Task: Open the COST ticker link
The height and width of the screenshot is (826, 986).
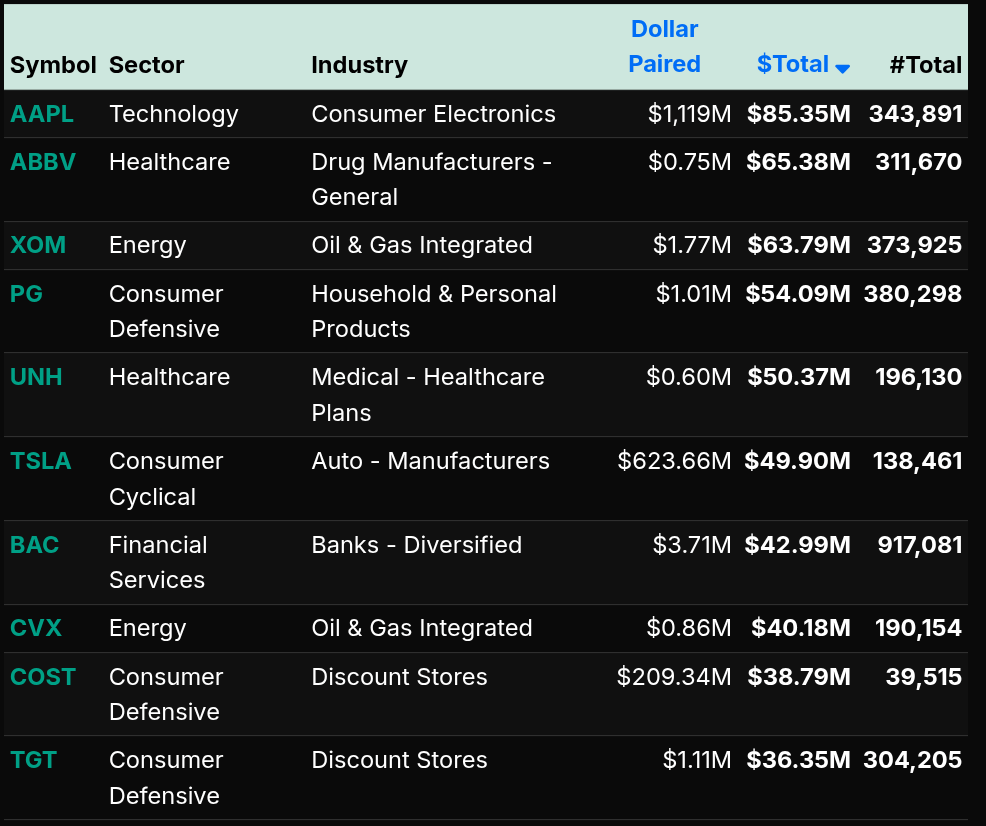Action: click(x=43, y=677)
